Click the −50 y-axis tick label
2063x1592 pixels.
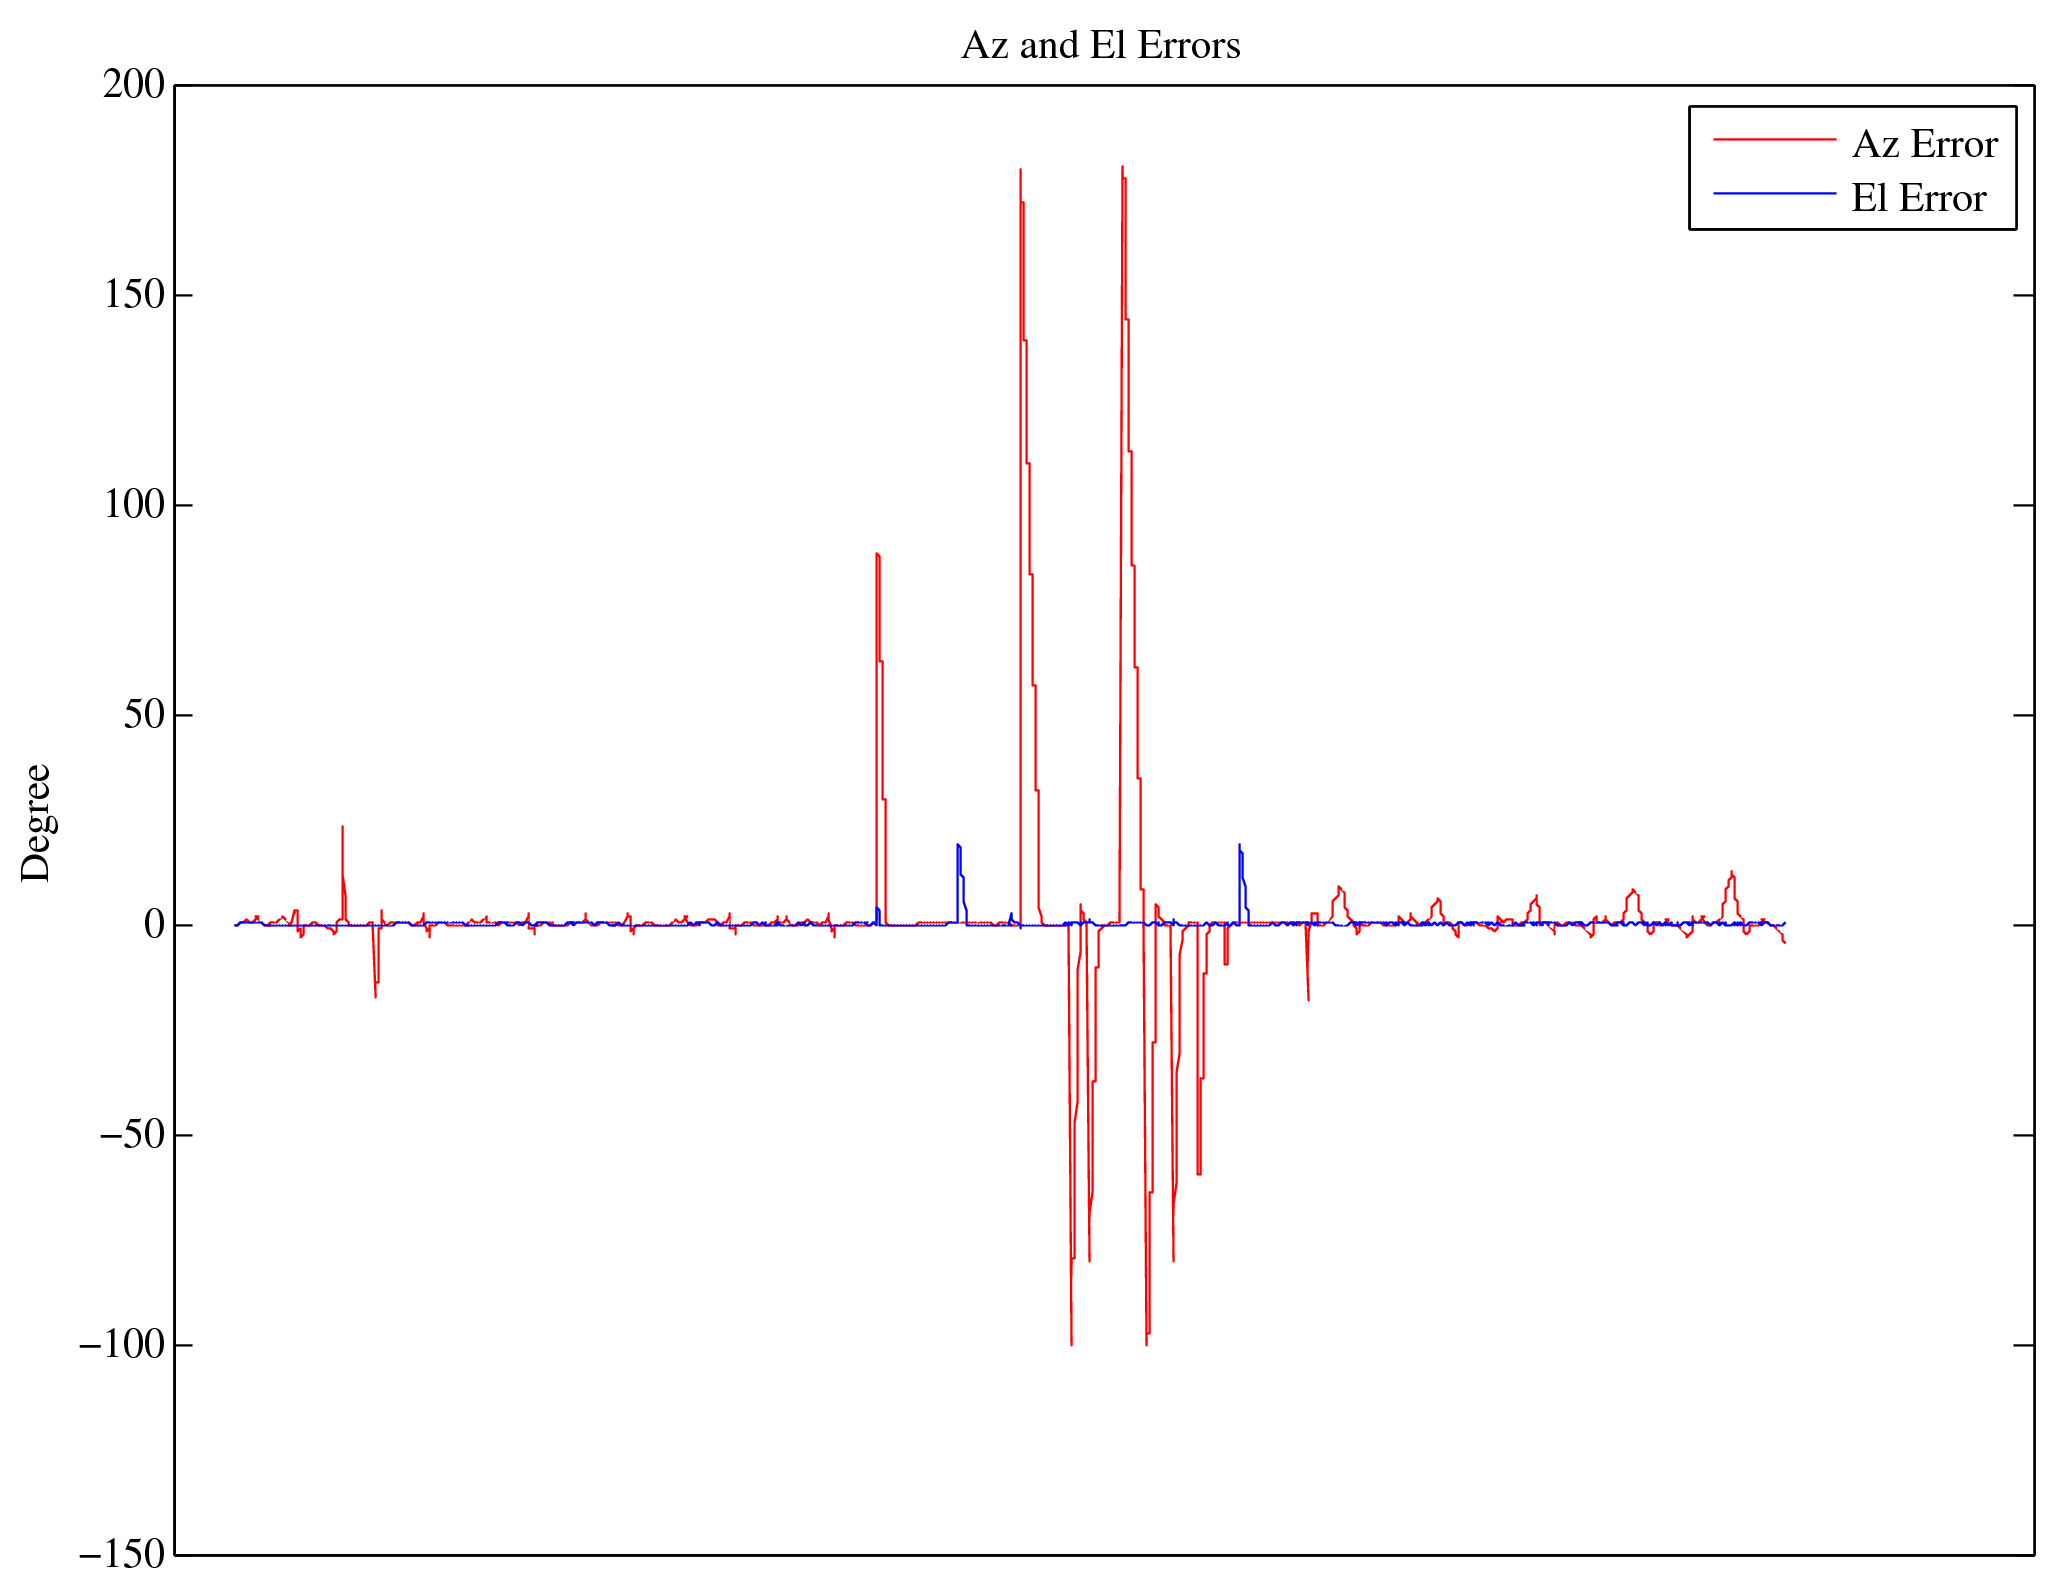[131, 1135]
